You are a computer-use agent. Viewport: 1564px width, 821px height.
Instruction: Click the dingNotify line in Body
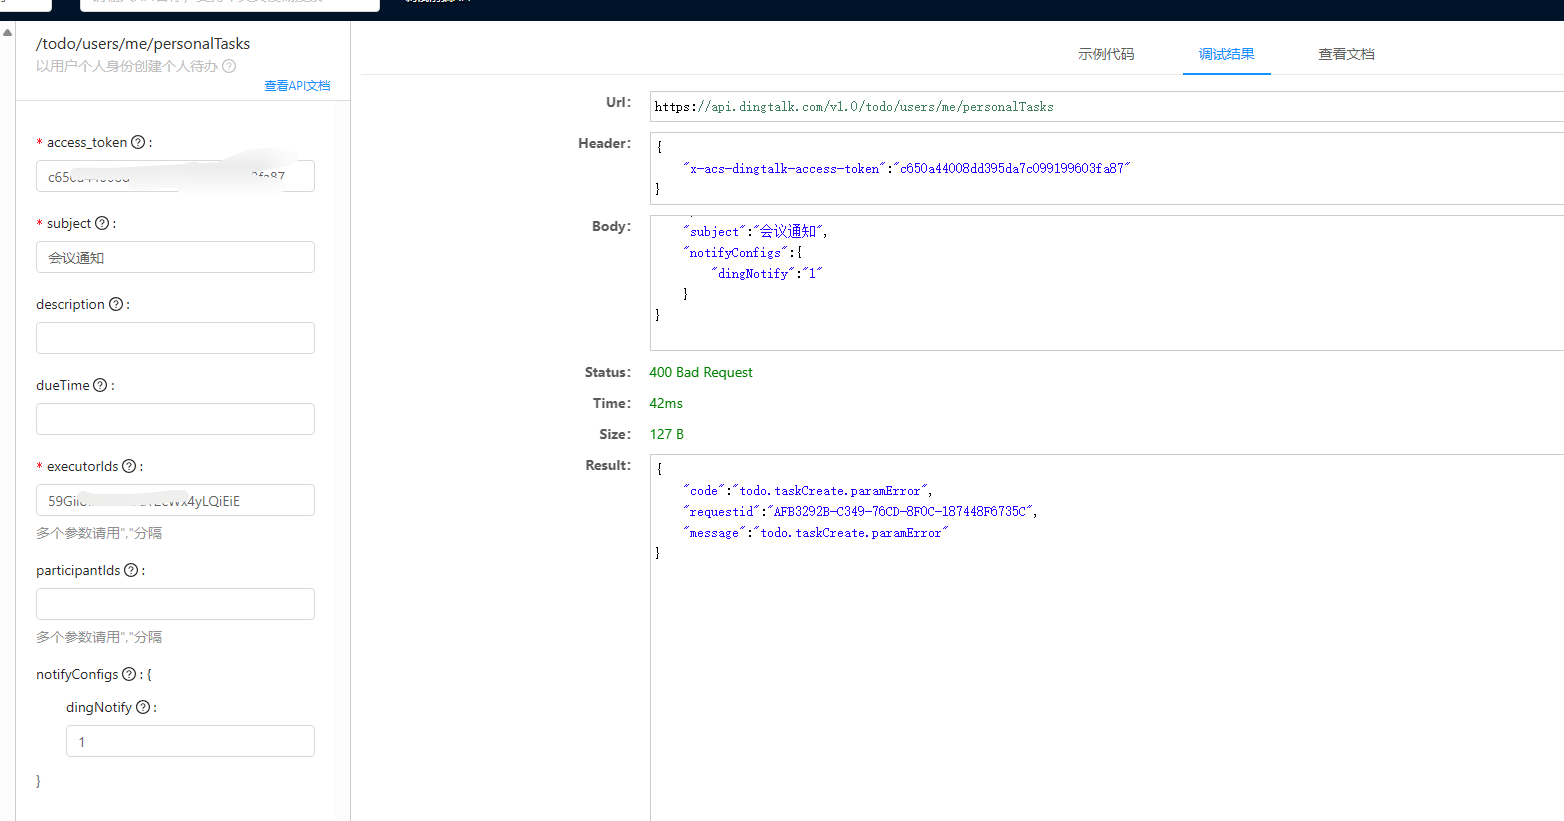(x=767, y=273)
